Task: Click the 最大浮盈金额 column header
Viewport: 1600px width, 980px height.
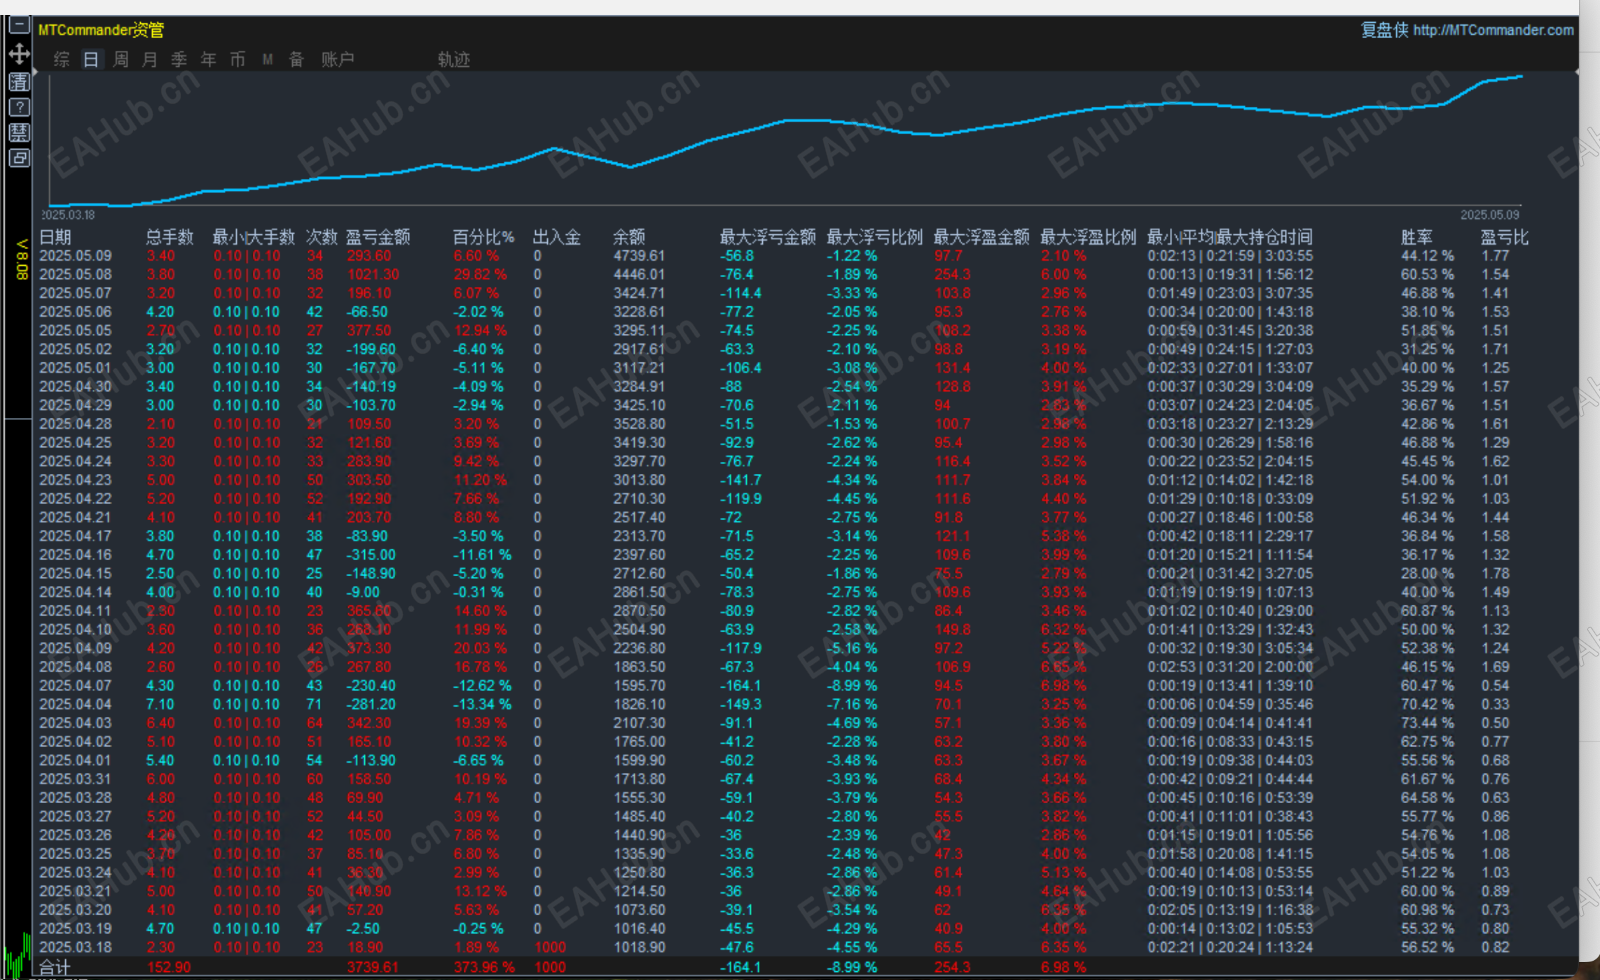Action: coord(982,237)
